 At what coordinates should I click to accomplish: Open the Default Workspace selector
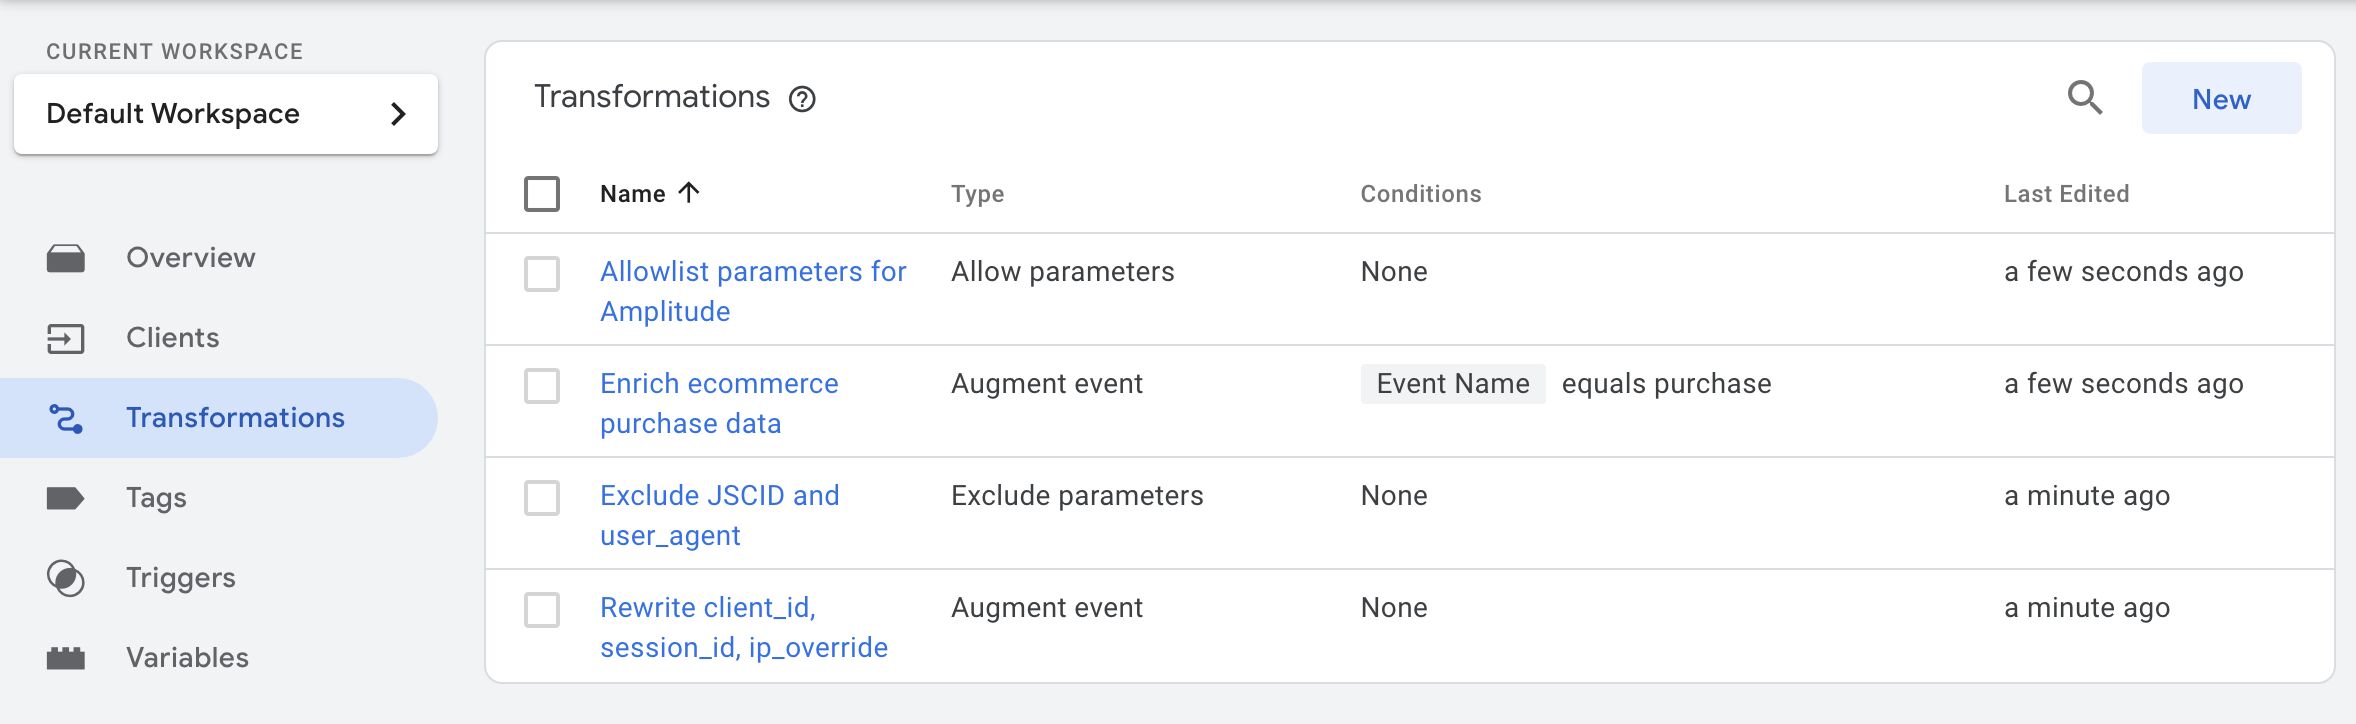coord(226,114)
